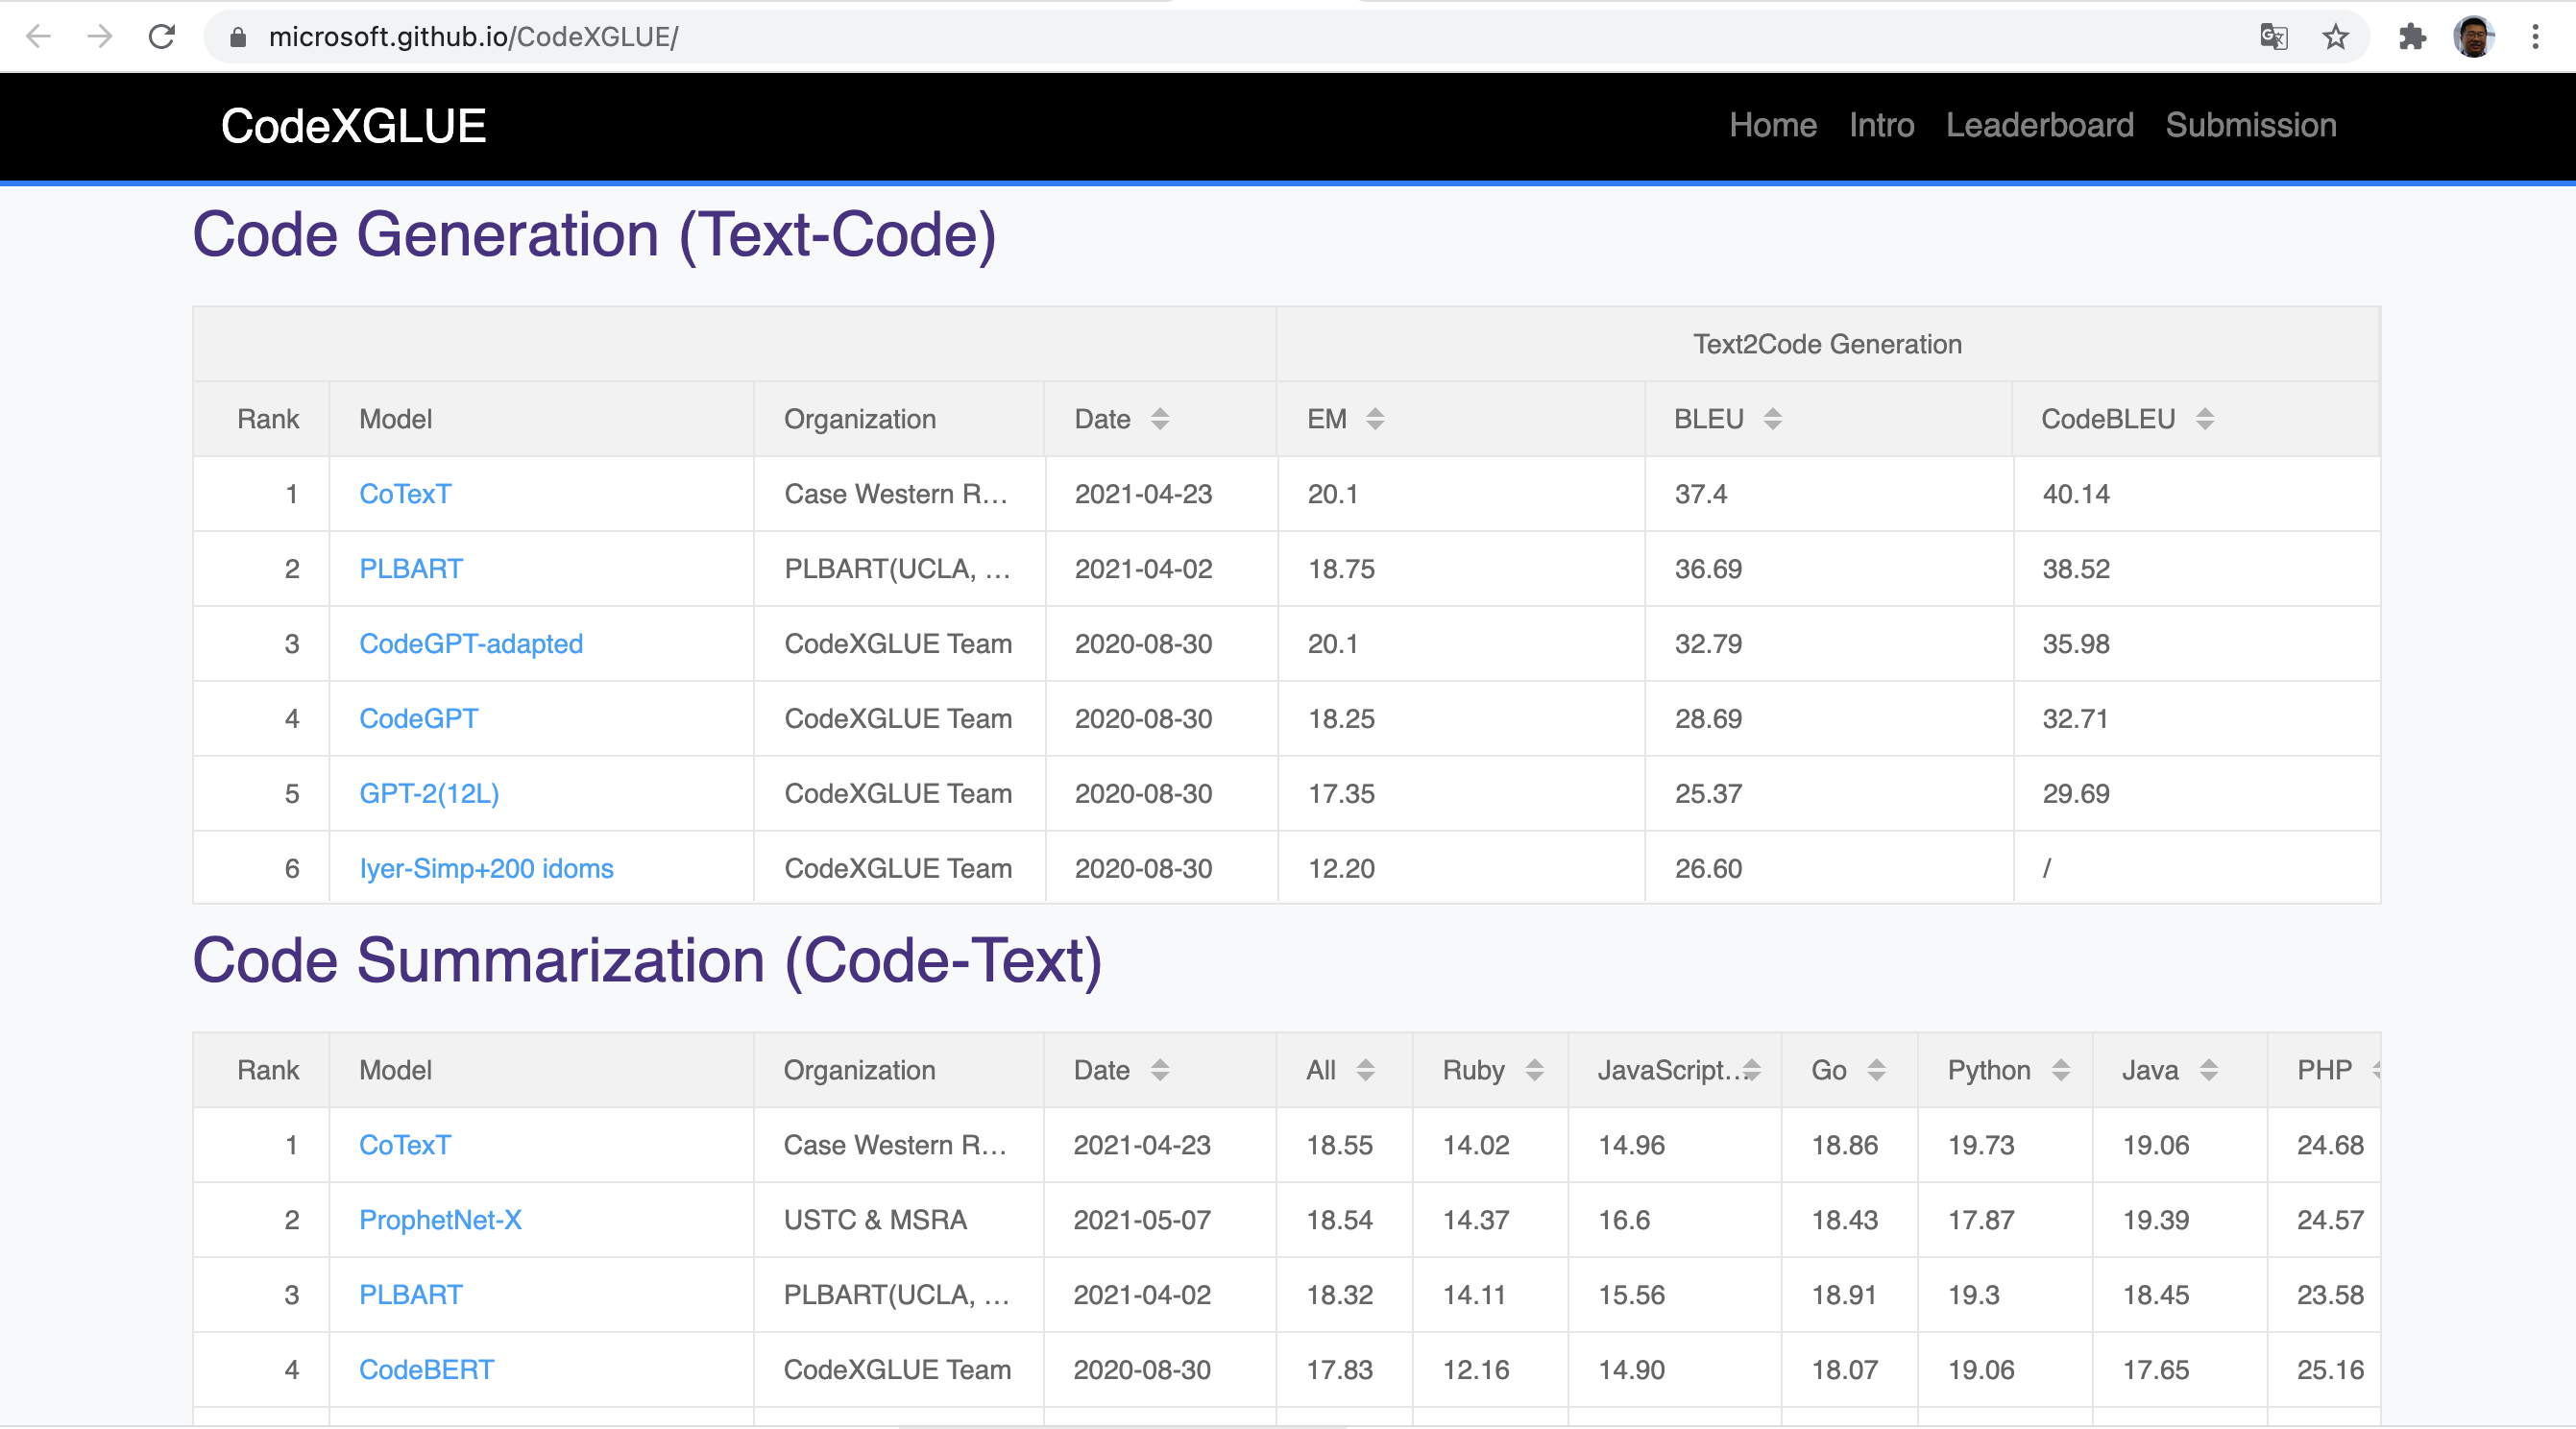Click the browser back arrow
This screenshot has width=2576, height=1429.
[38, 37]
